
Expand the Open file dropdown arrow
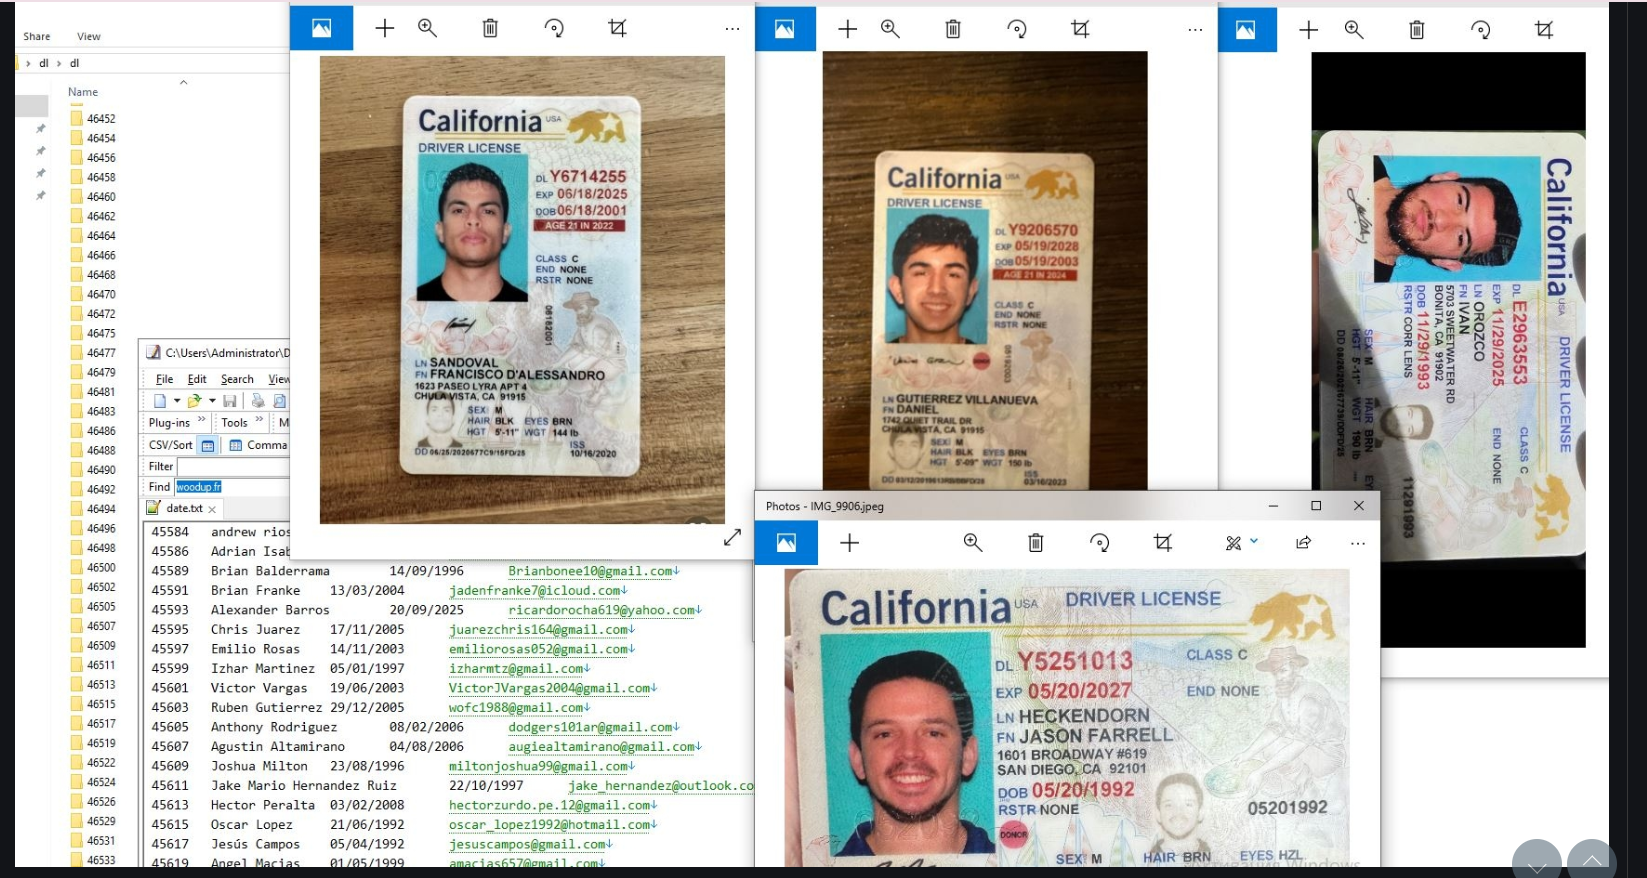tap(212, 401)
